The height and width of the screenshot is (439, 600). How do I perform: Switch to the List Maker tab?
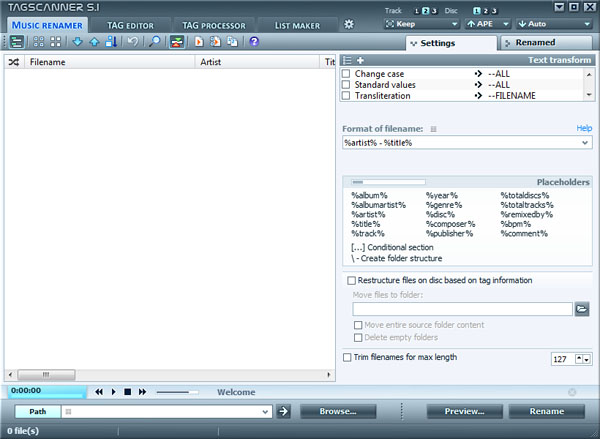coord(297,26)
